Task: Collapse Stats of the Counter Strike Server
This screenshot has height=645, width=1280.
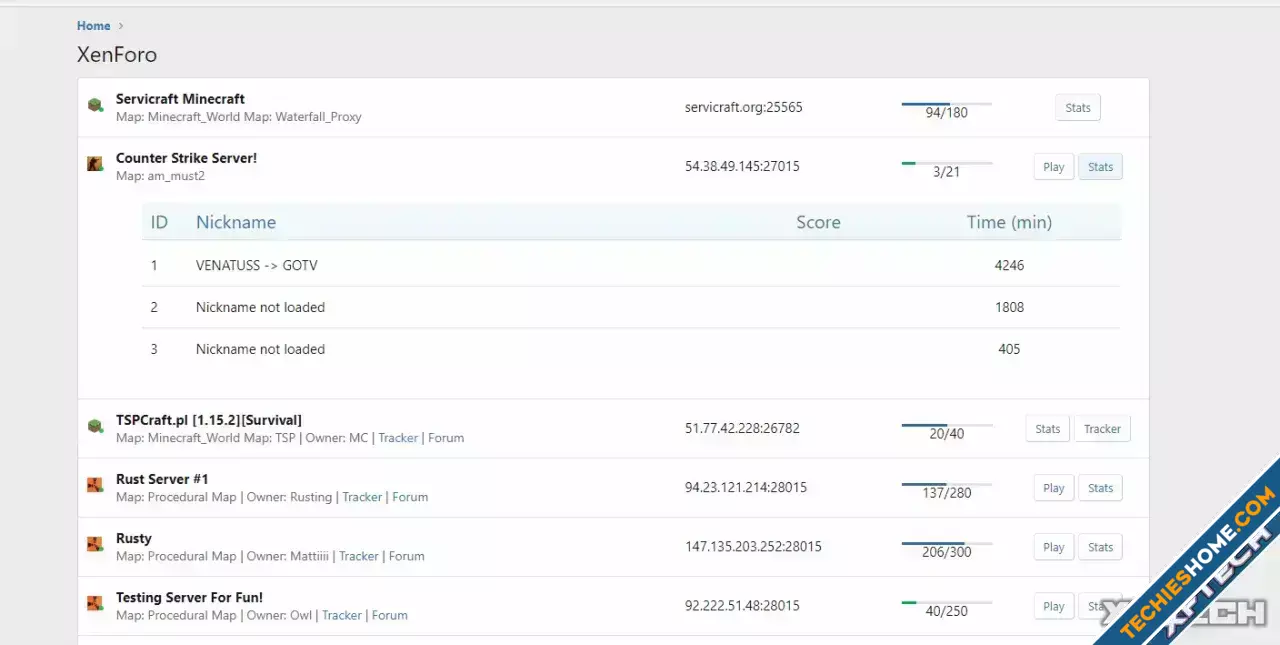Action: pyautogui.click(x=1100, y=167)
